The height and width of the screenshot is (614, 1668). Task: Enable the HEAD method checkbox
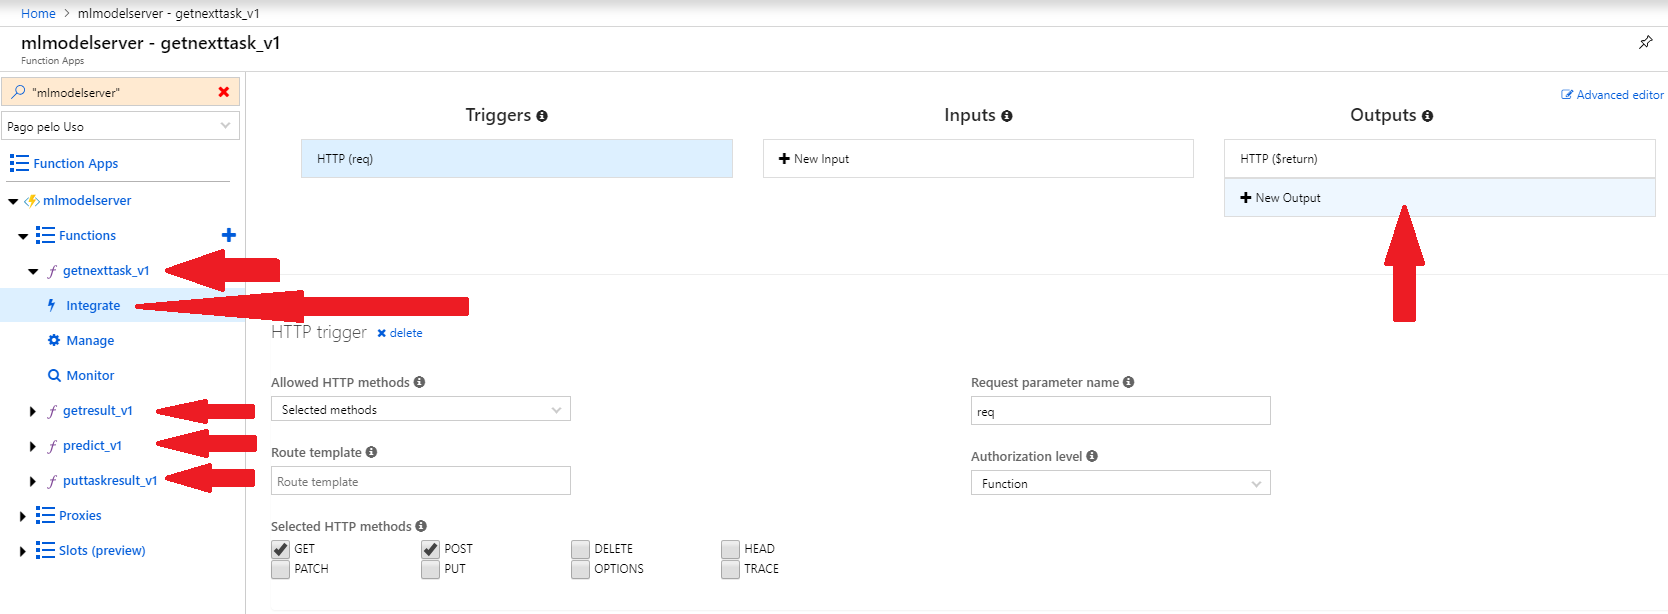tap(730, 549)
